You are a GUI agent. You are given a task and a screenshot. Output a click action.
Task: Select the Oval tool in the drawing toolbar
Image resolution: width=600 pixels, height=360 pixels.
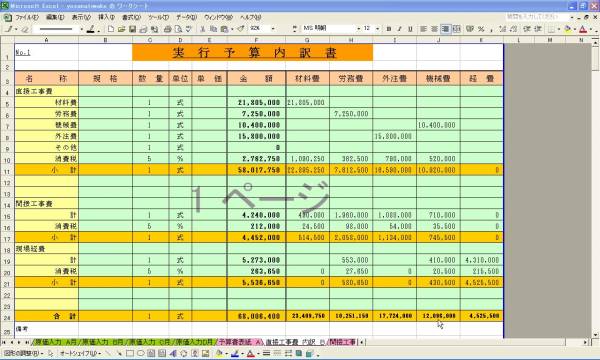140,353
